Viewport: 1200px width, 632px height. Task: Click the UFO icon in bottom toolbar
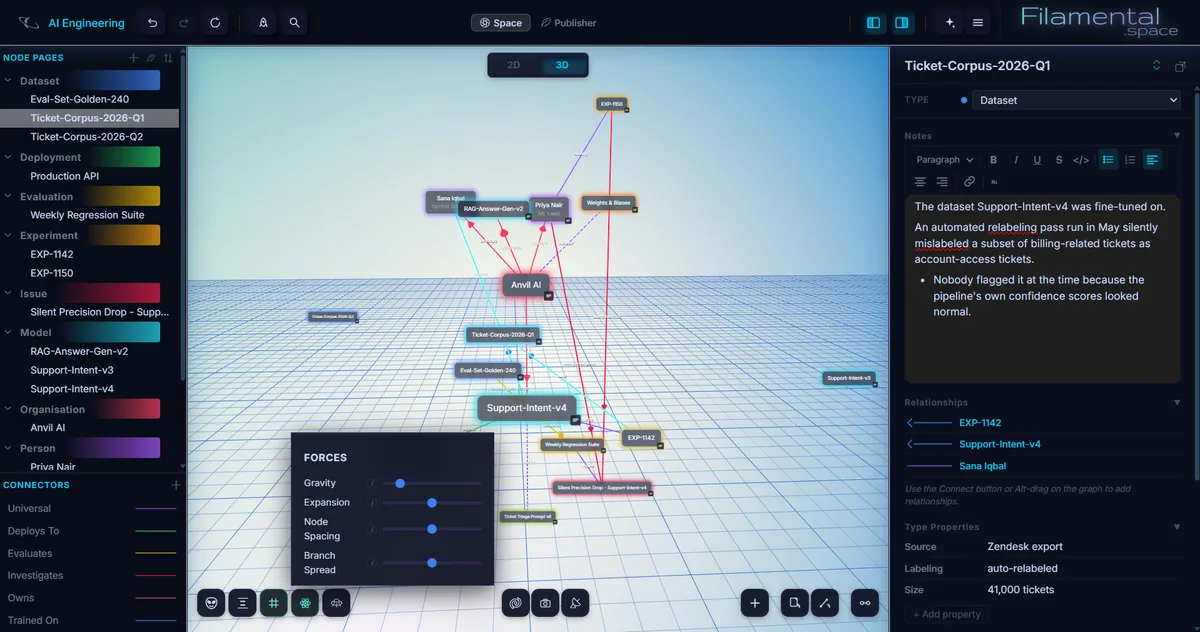[x=336, y=602]
